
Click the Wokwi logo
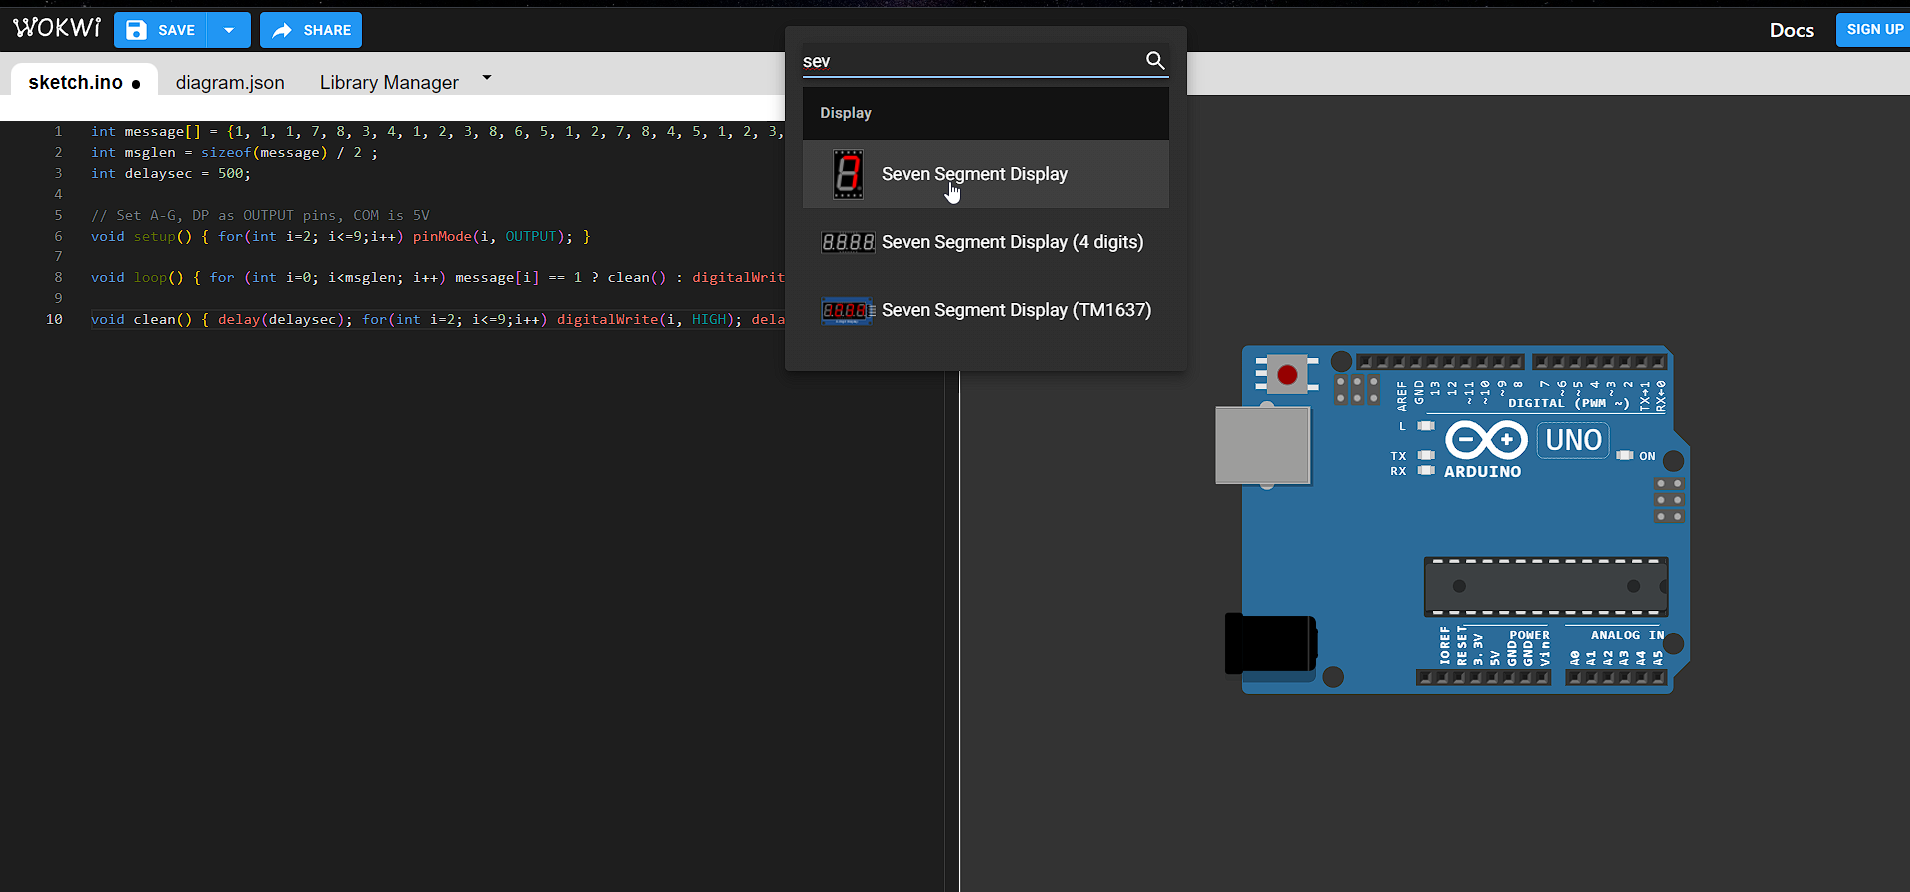click(x=57, y=28)
